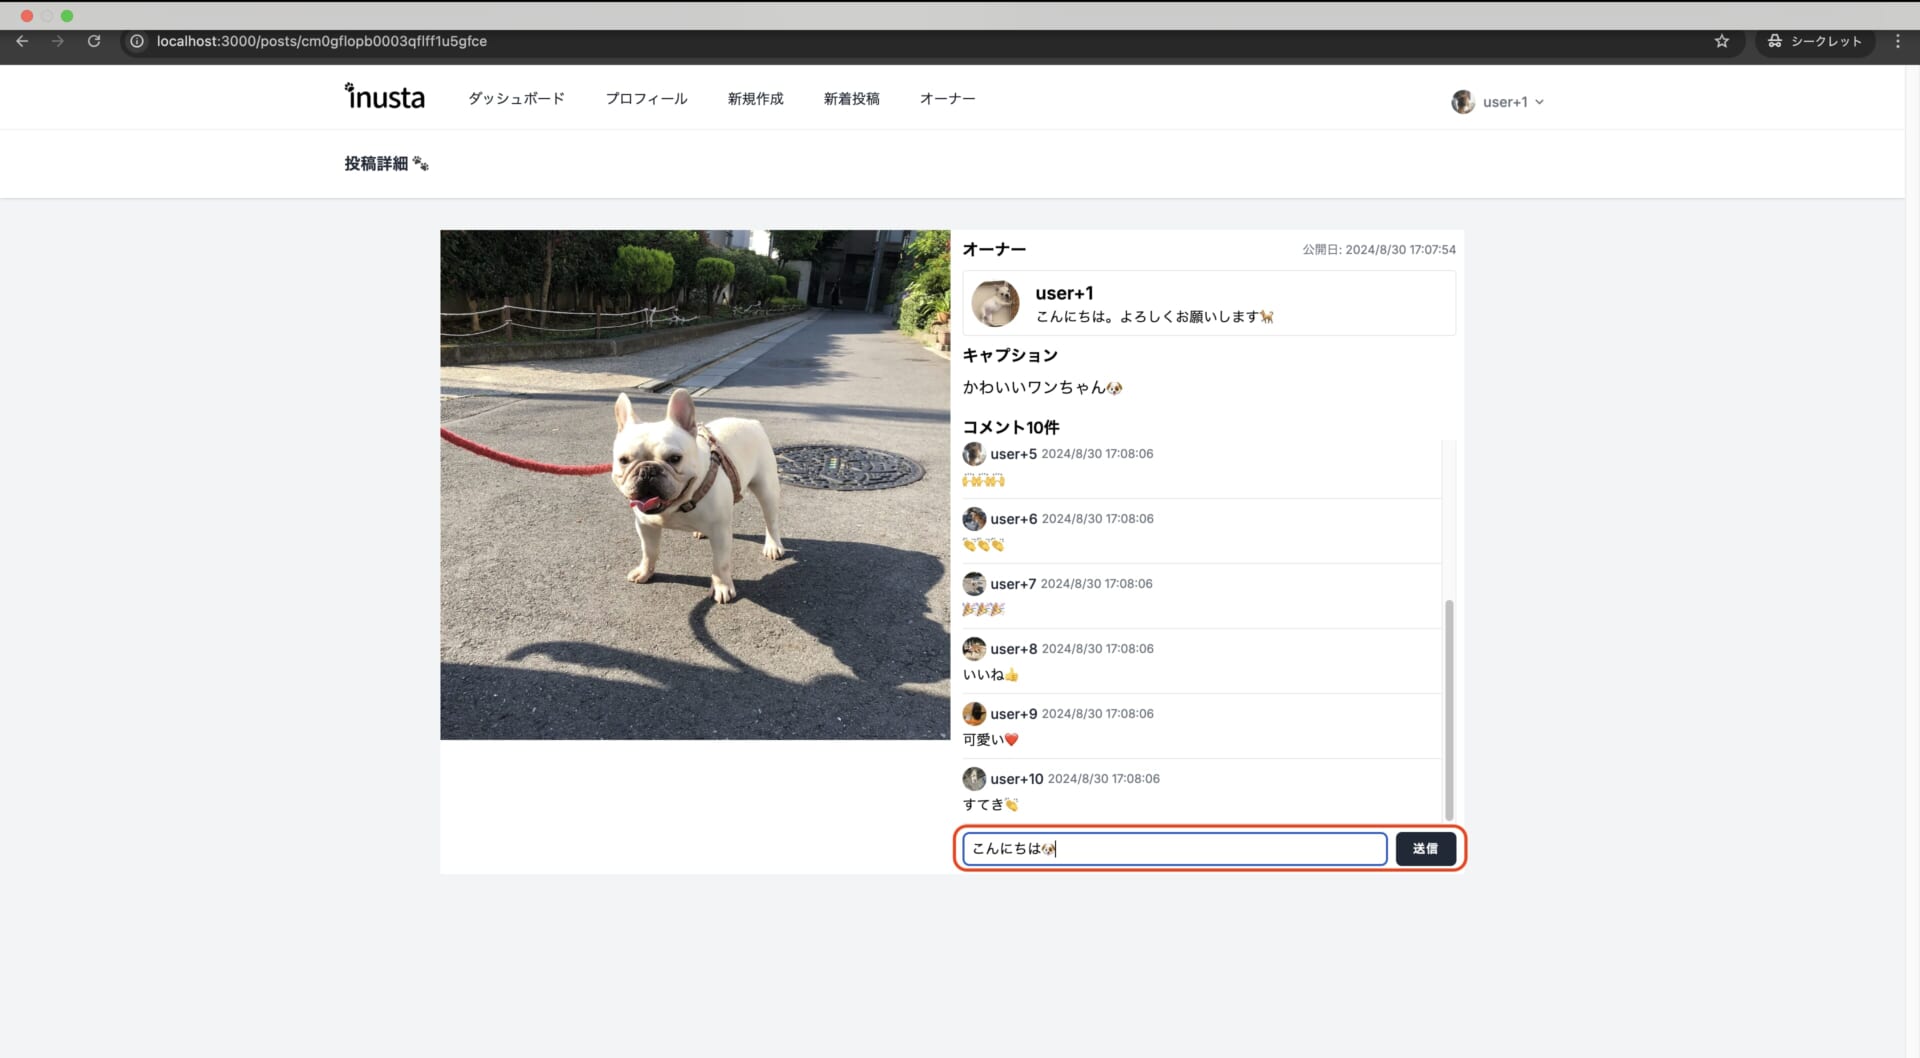
Task: Click user+8's comment avatar
Action: coord(974,649)
